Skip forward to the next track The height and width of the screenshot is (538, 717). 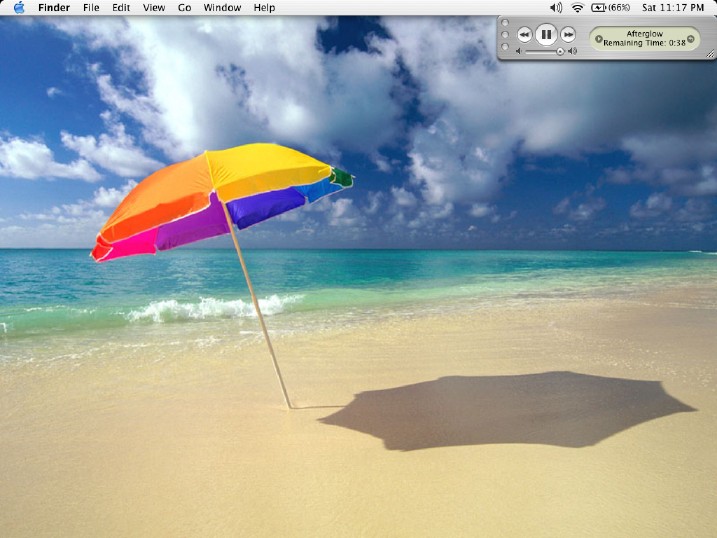(567, 34)
